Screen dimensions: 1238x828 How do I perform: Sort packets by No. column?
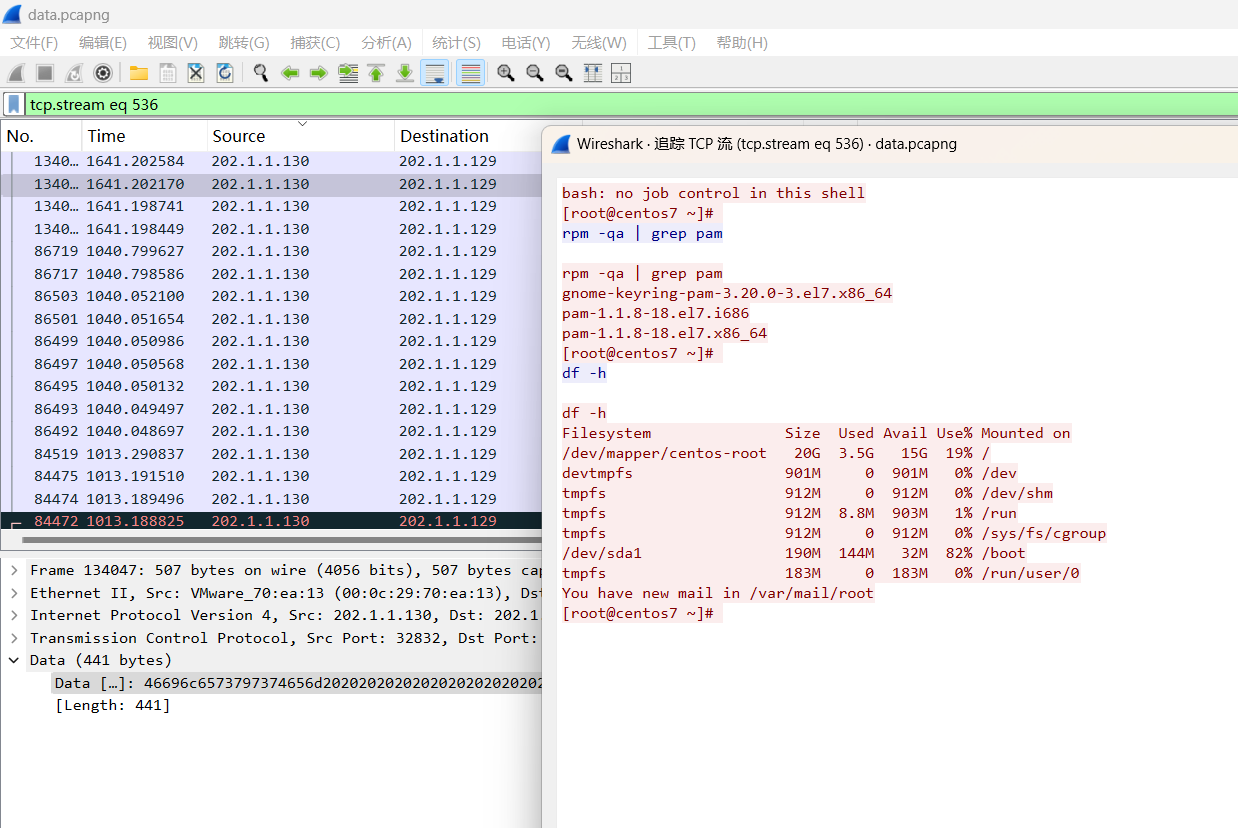click(41, 136)
